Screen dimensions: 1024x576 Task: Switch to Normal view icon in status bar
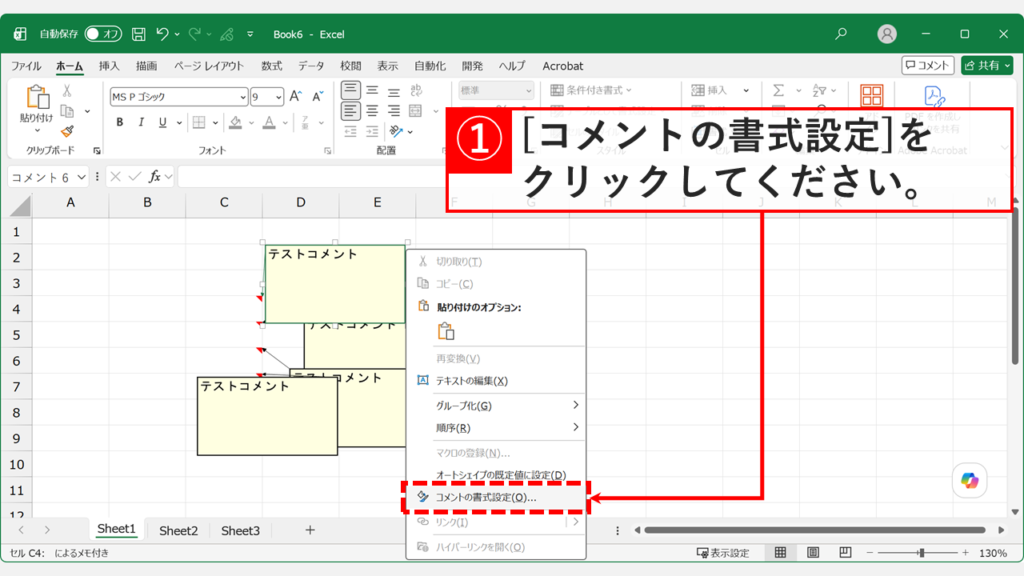click(x=780, y=552)
